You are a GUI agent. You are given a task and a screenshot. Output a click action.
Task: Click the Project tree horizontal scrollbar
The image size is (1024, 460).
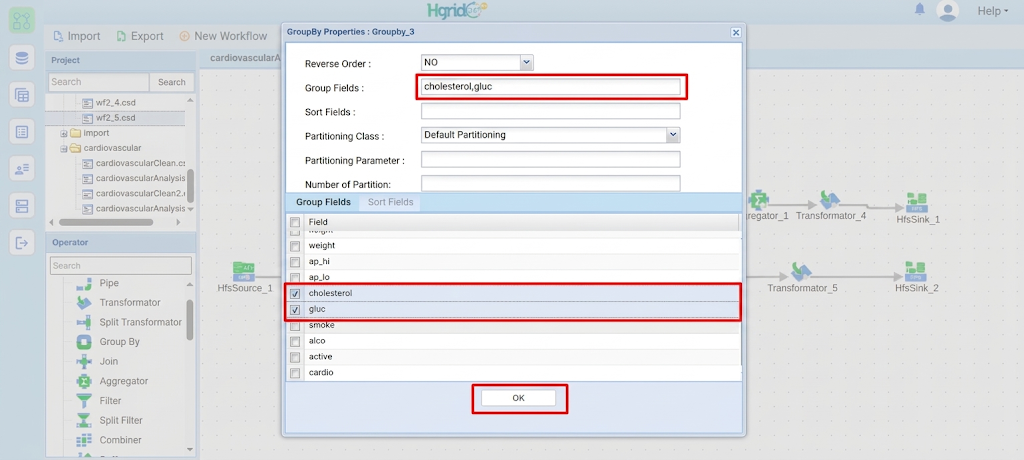(106, 222)
